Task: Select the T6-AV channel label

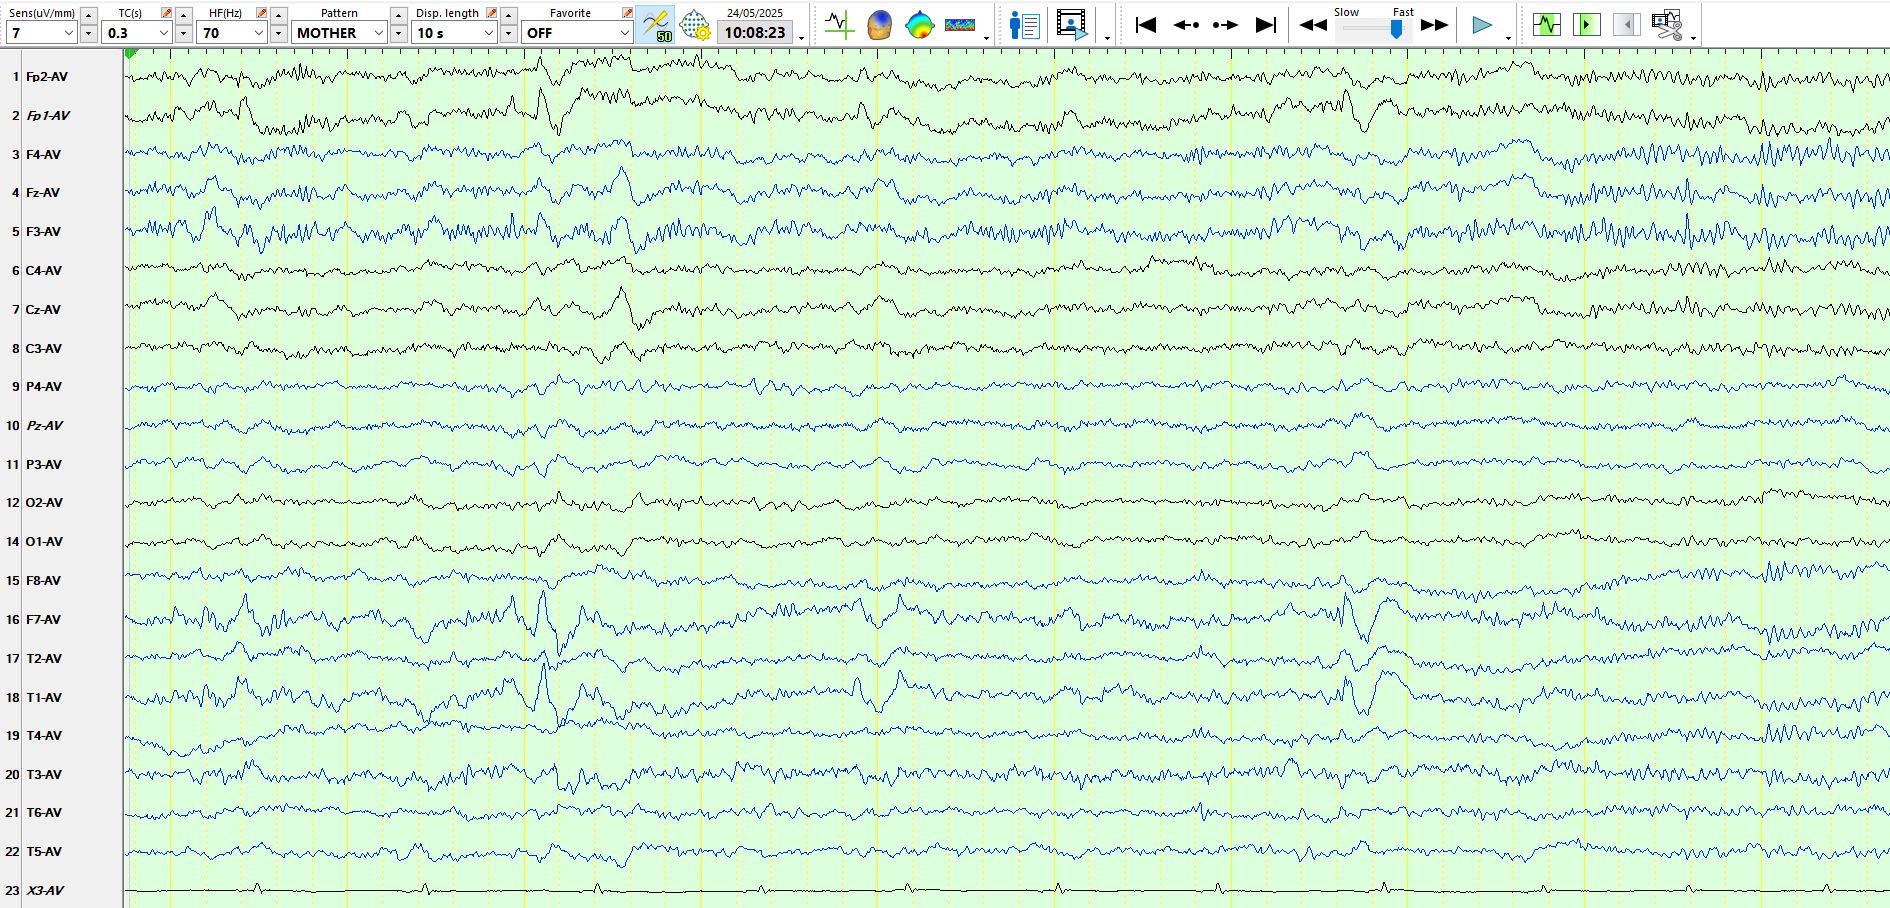Action: 43,812
